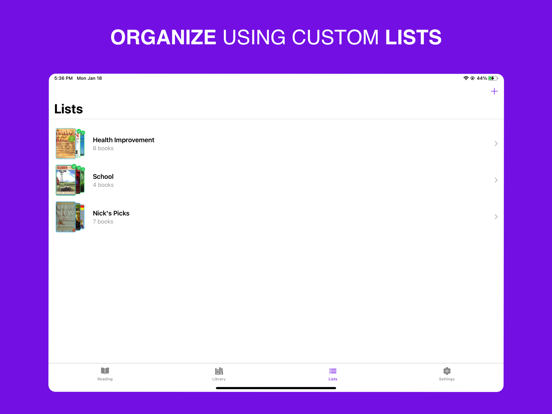Viewport: 552px width, 414px height.
Task: Open the School list
Action: click(276, 180)
